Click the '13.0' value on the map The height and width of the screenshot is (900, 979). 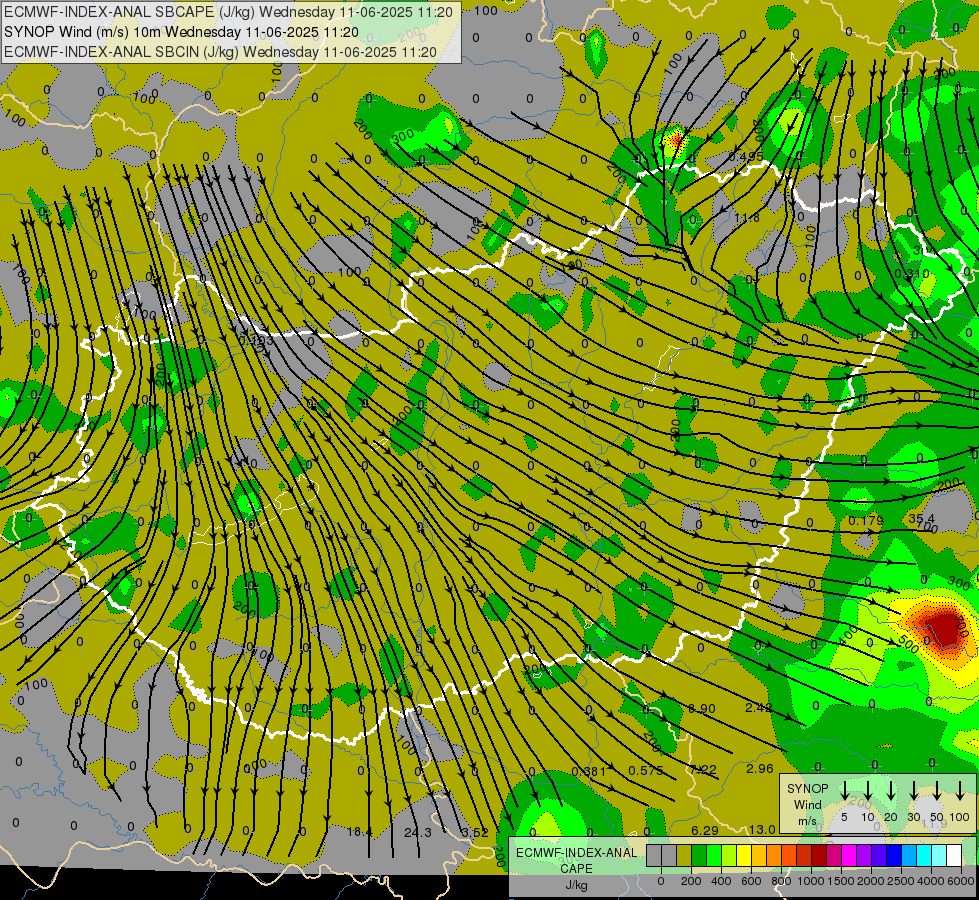(762, 829)
